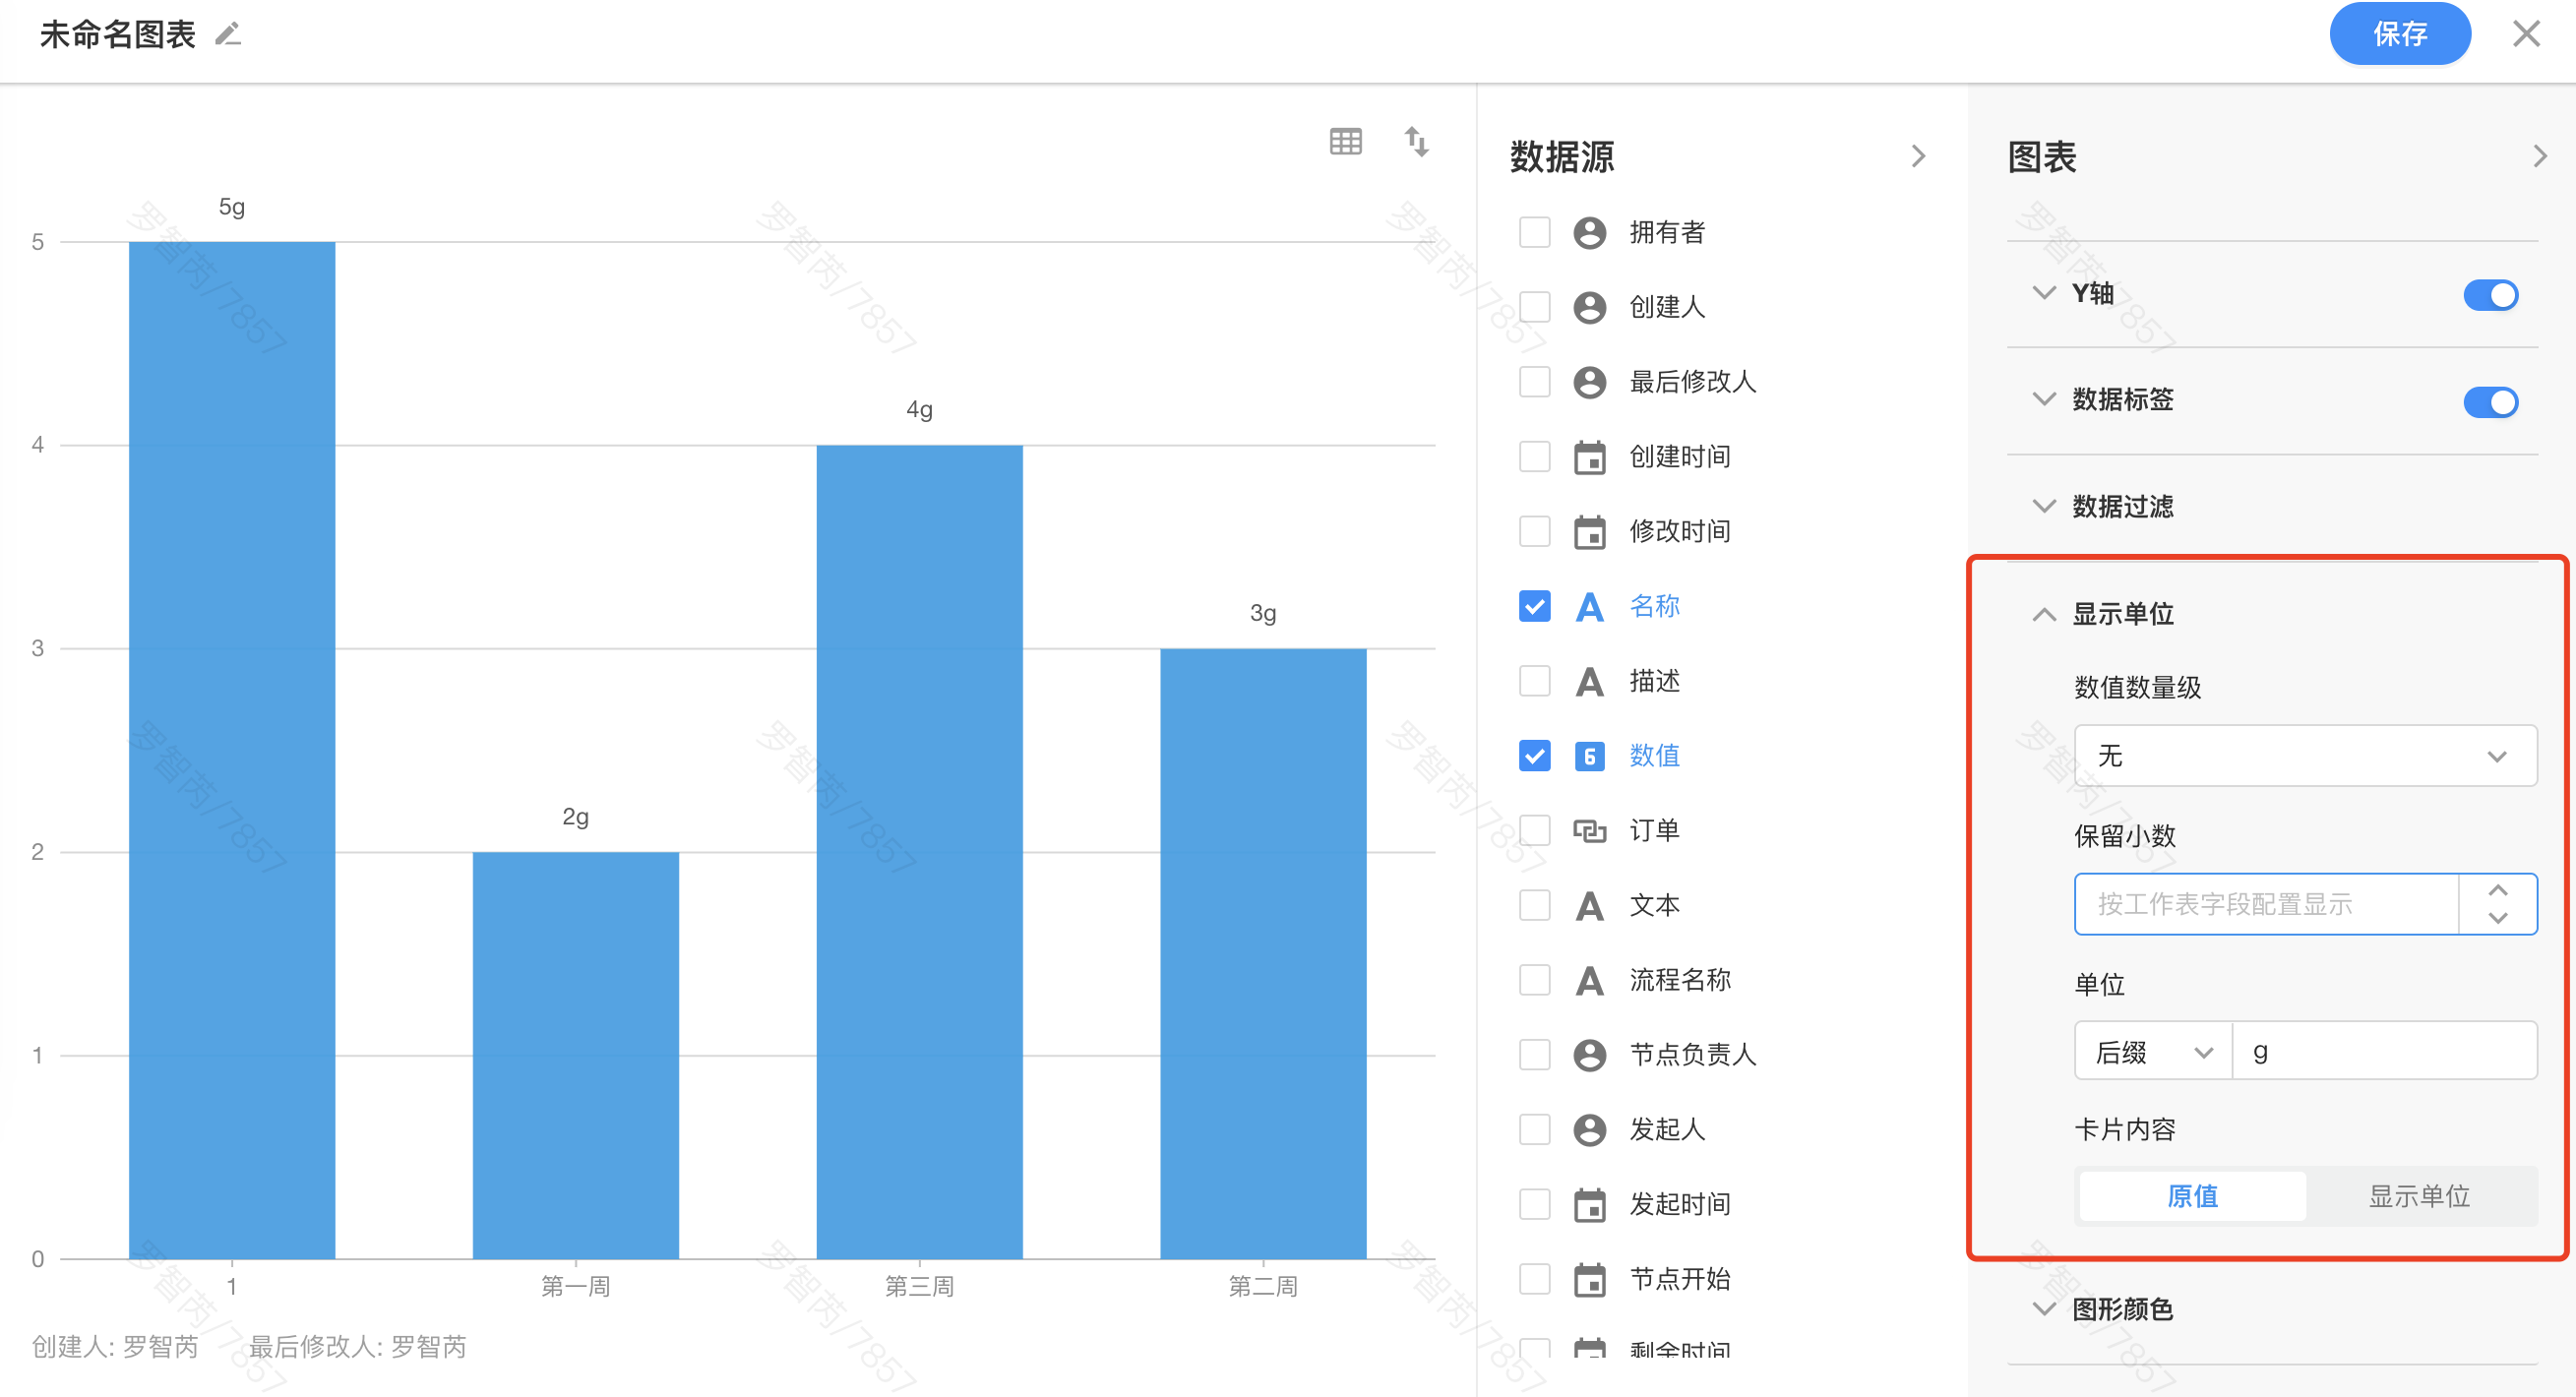Select the 原值 card content tab

click(2192, 1196)
